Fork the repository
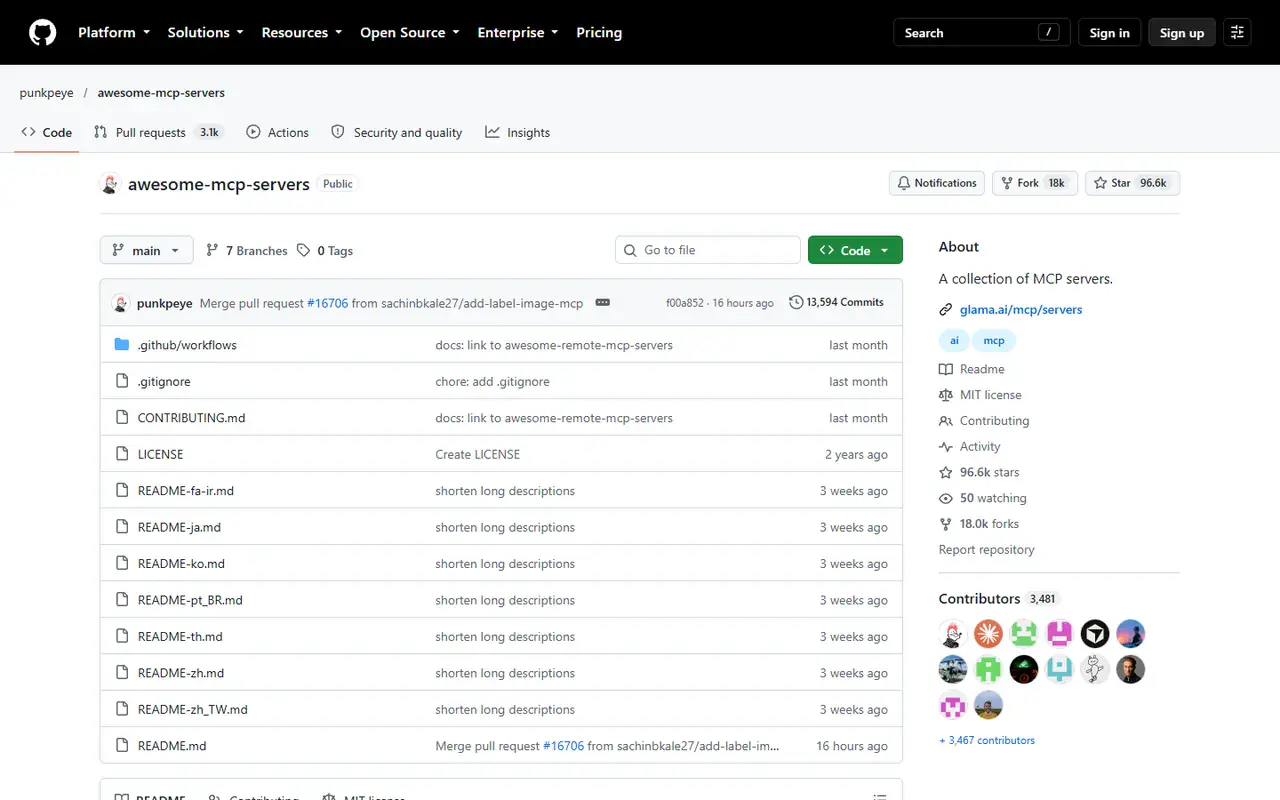Viewport: 1280px width, 800px height. pyautogui.click(x=1034, y=183)
